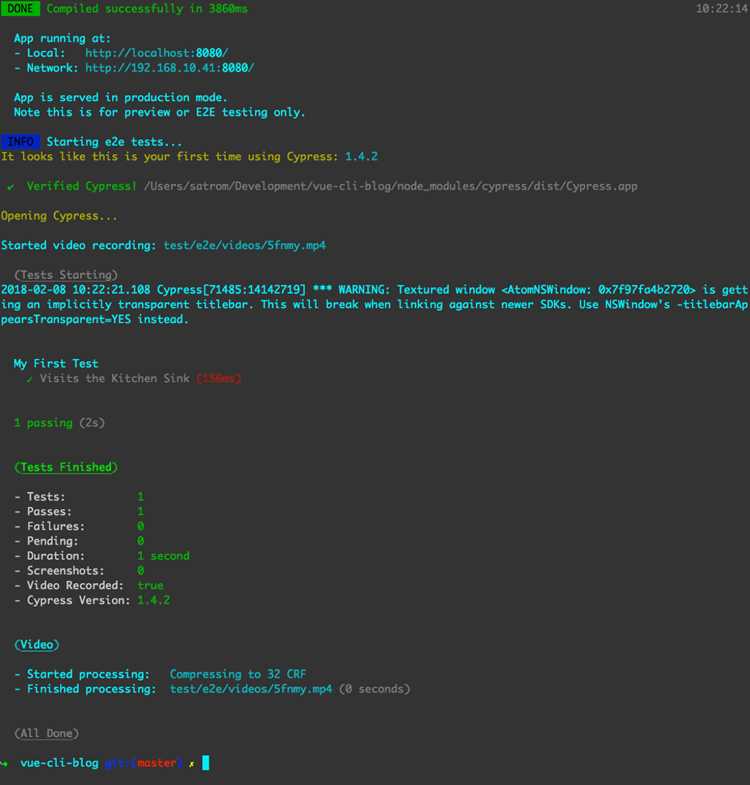Viewport: 750px width, 785px height.
Task: Click '(Tests Finished)' heading
Action: 66,467
